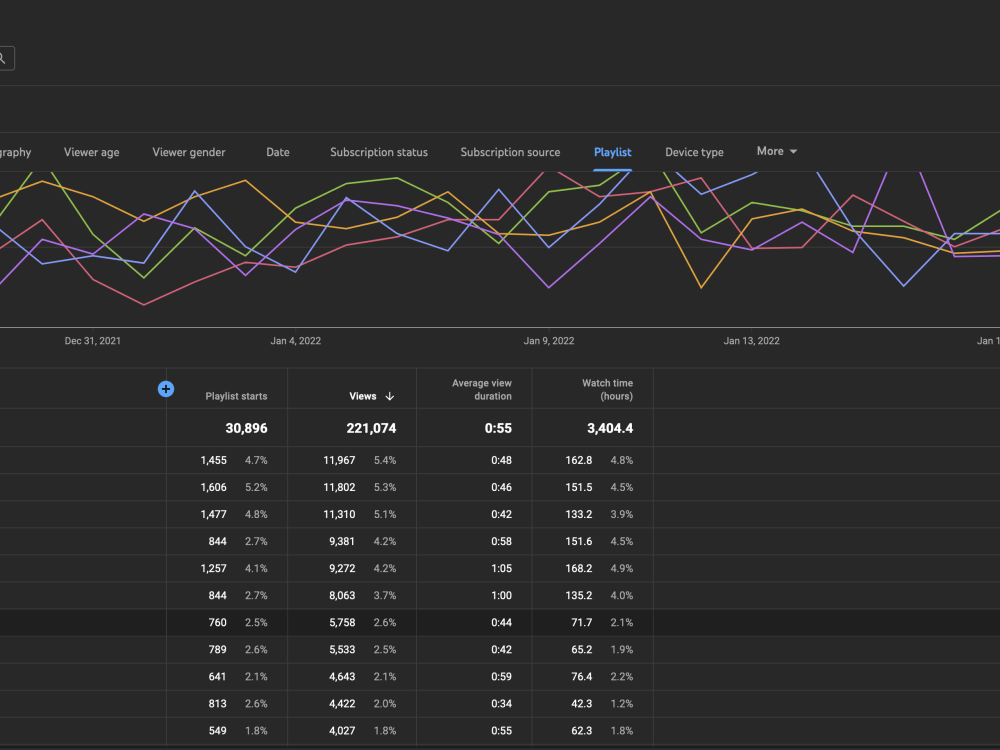The image size is (1000, 750).
Task: Click playlist starts value 1,257
Action: (x=214, y=568)
